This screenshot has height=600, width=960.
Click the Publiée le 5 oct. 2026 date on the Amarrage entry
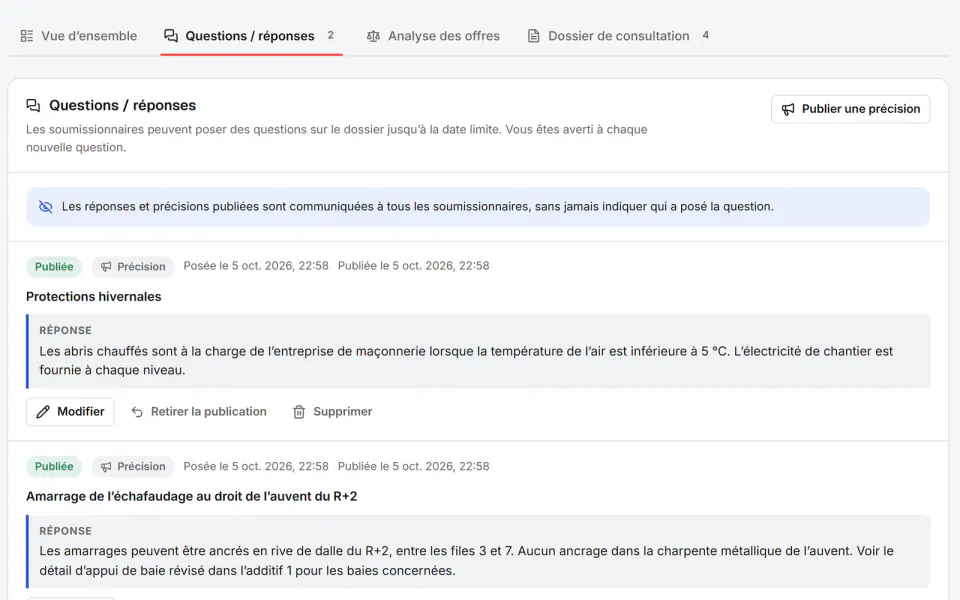413,467
